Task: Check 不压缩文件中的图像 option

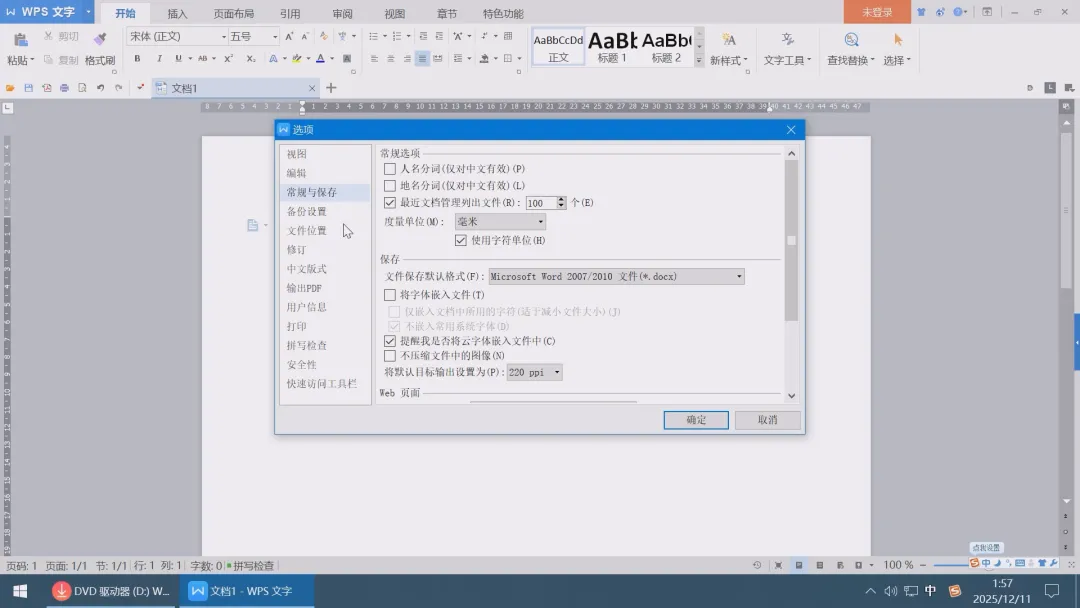Action: [390, 356]
